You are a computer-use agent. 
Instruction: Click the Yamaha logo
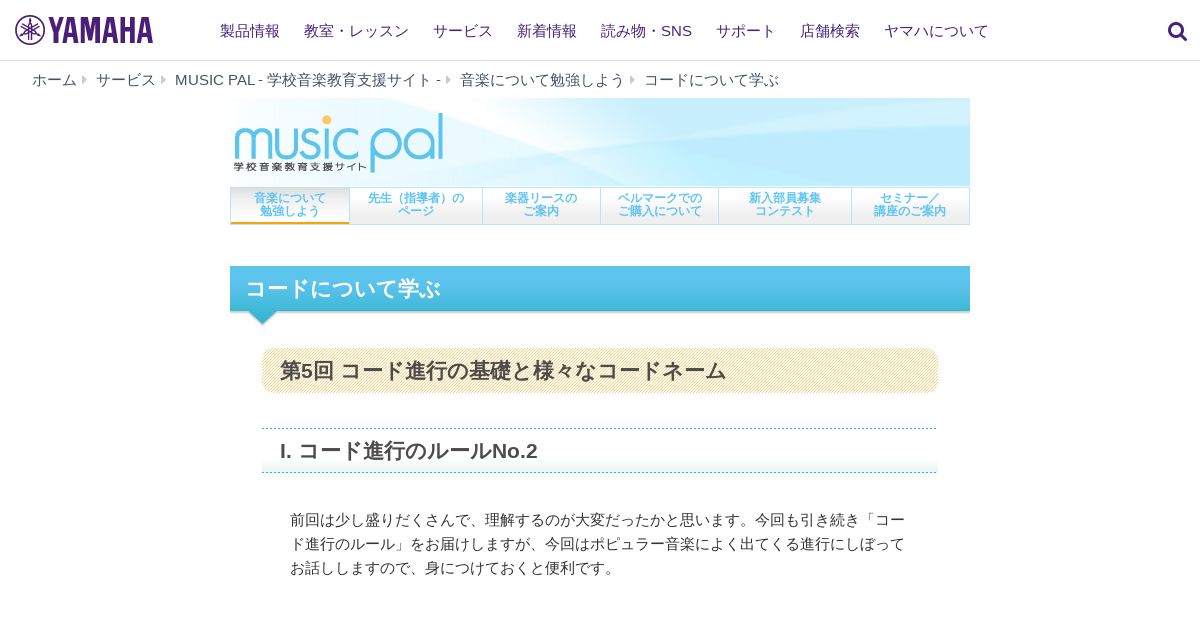pos(84,30)
